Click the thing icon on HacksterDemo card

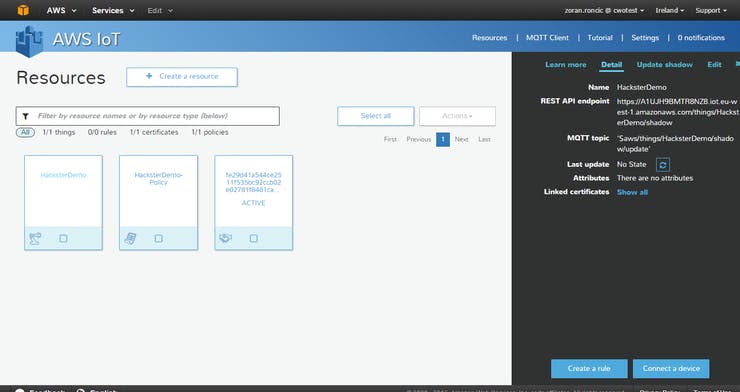pos(35,239)
